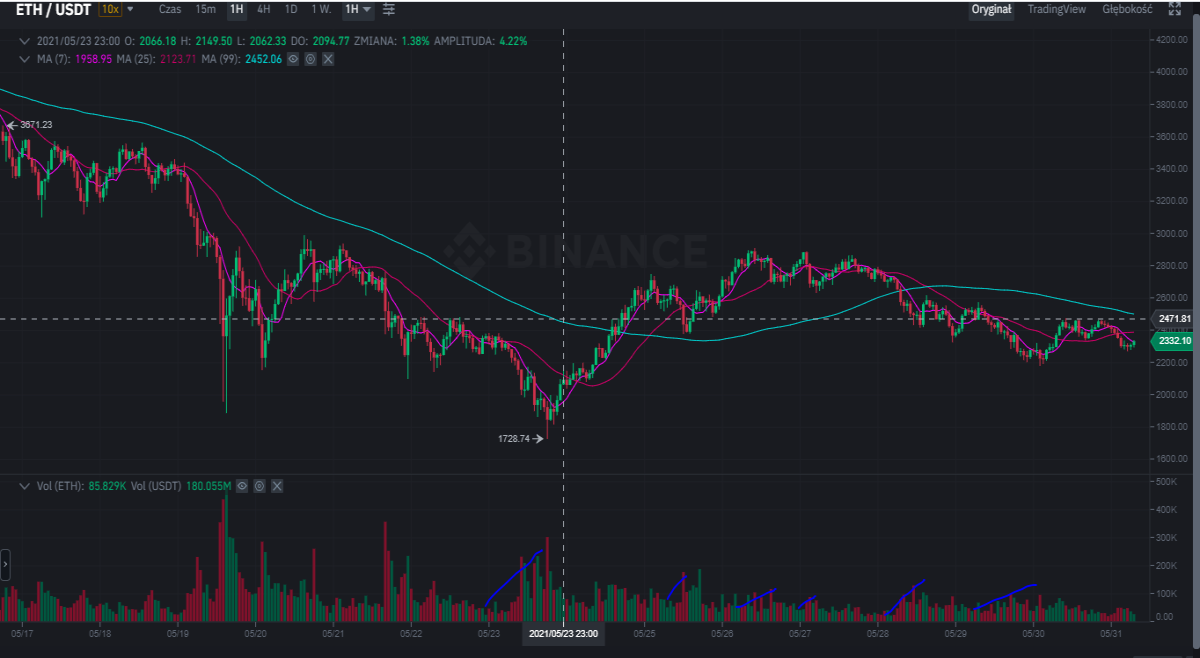Screen dimensions: 1200x658
Task: Click the 4200.00 price axis label
Action: (x=1170, y=40)
